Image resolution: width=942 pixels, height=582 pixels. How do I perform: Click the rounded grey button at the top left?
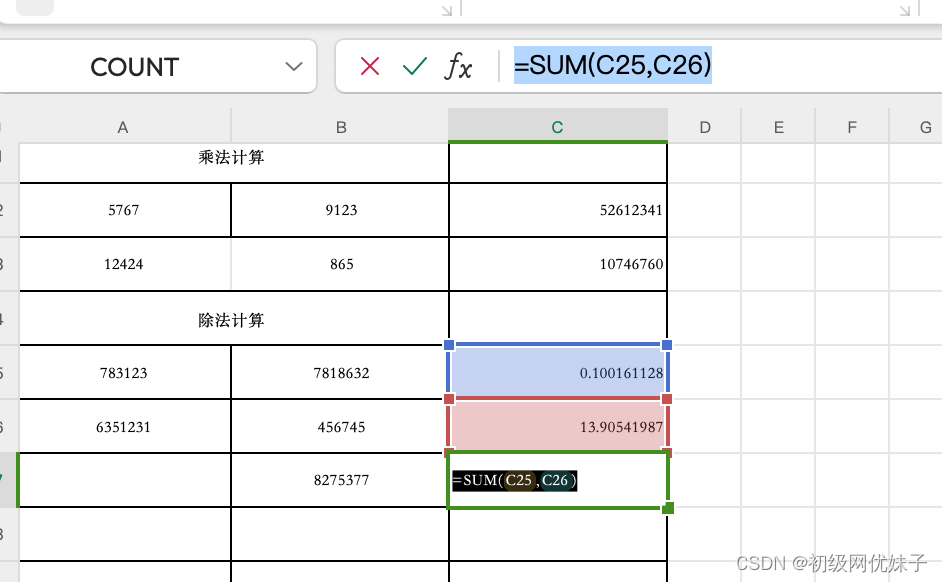[x=33, y=7]
